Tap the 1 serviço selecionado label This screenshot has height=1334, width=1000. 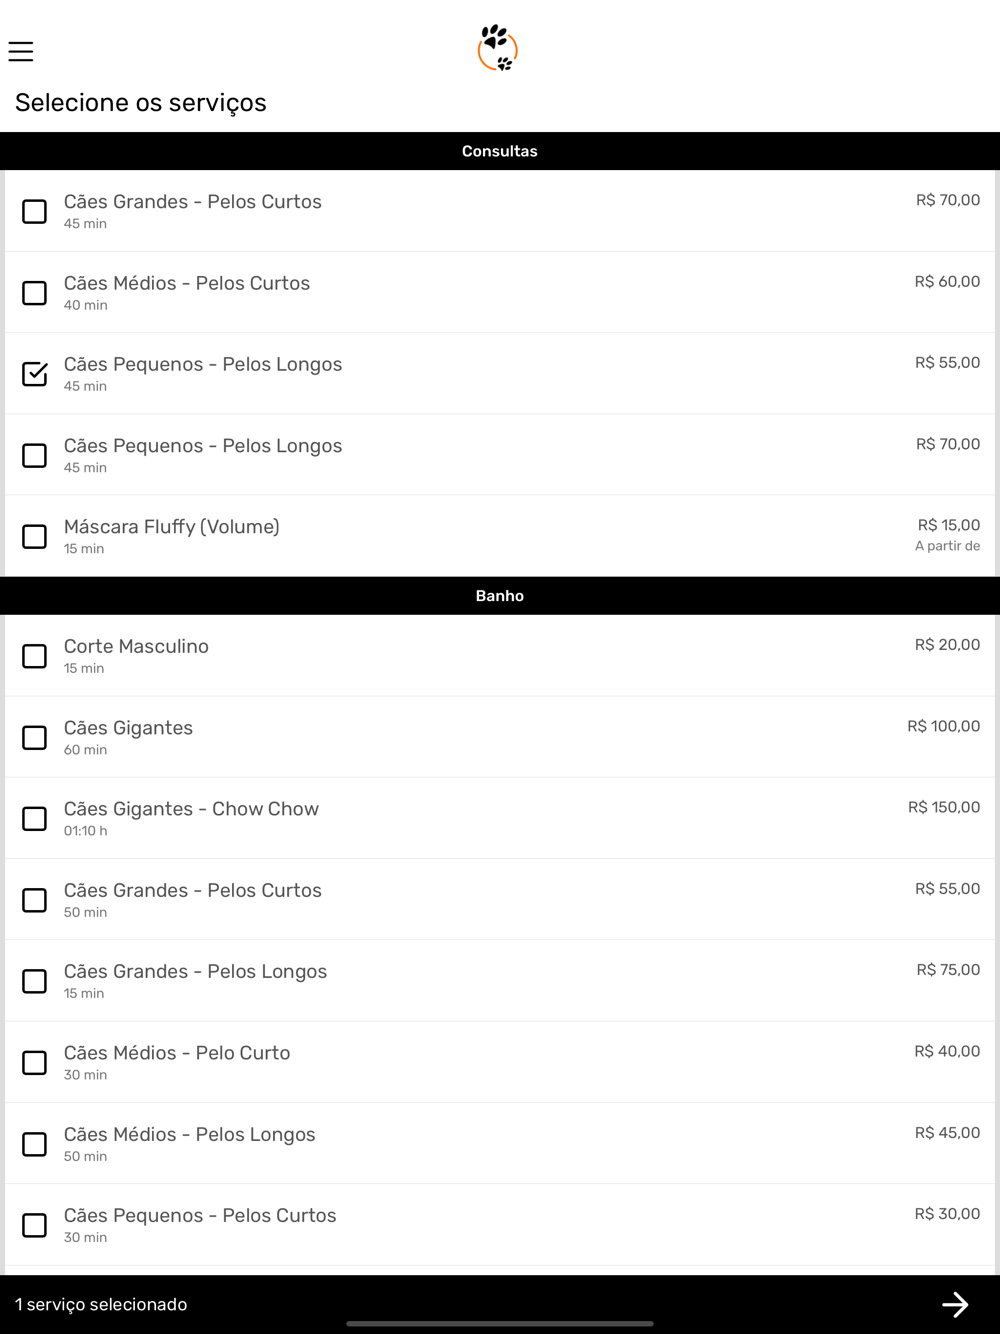(101, 1304)
